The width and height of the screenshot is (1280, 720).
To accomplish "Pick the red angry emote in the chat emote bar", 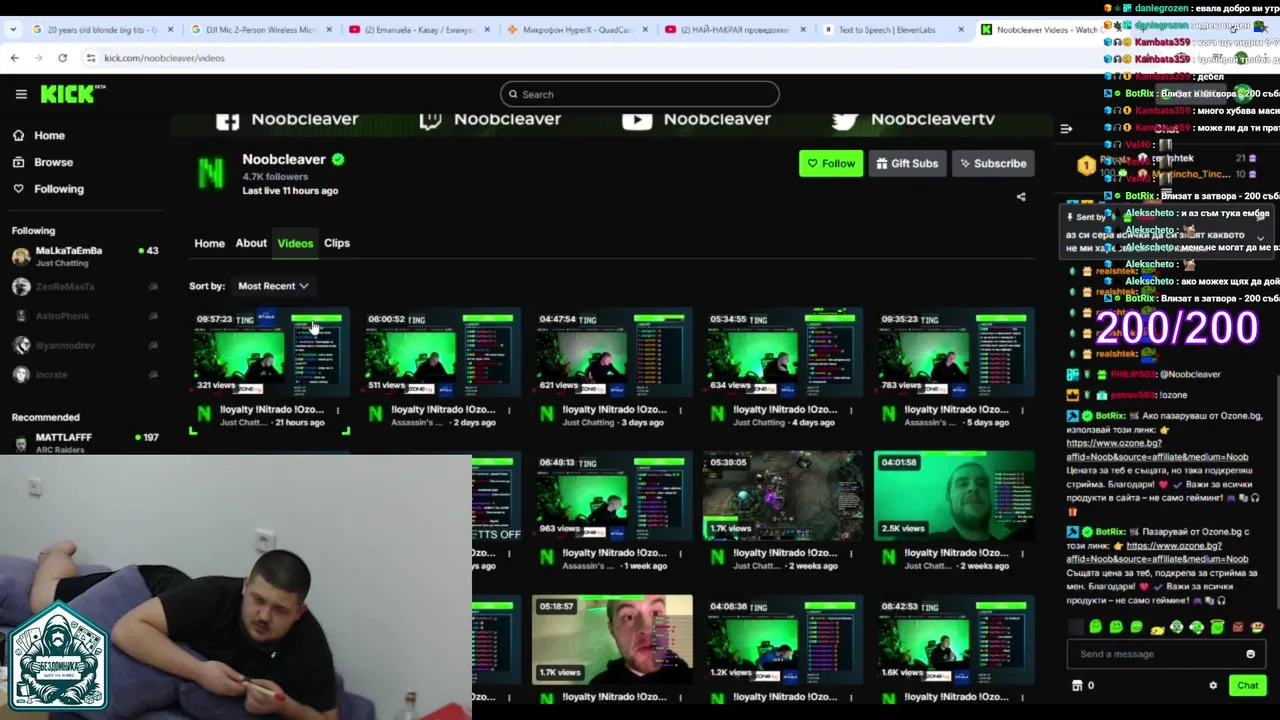I will pyautogui.click(x=1238, y=627).
